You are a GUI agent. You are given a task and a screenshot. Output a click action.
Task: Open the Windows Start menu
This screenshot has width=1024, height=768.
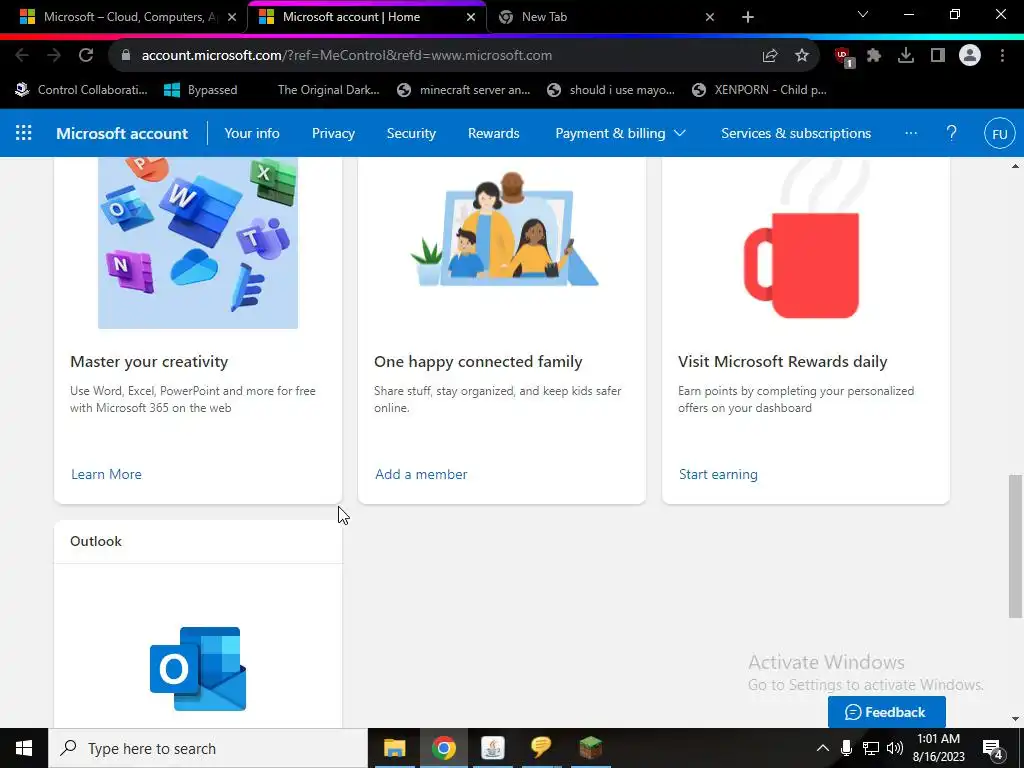(x=24, y=748)
